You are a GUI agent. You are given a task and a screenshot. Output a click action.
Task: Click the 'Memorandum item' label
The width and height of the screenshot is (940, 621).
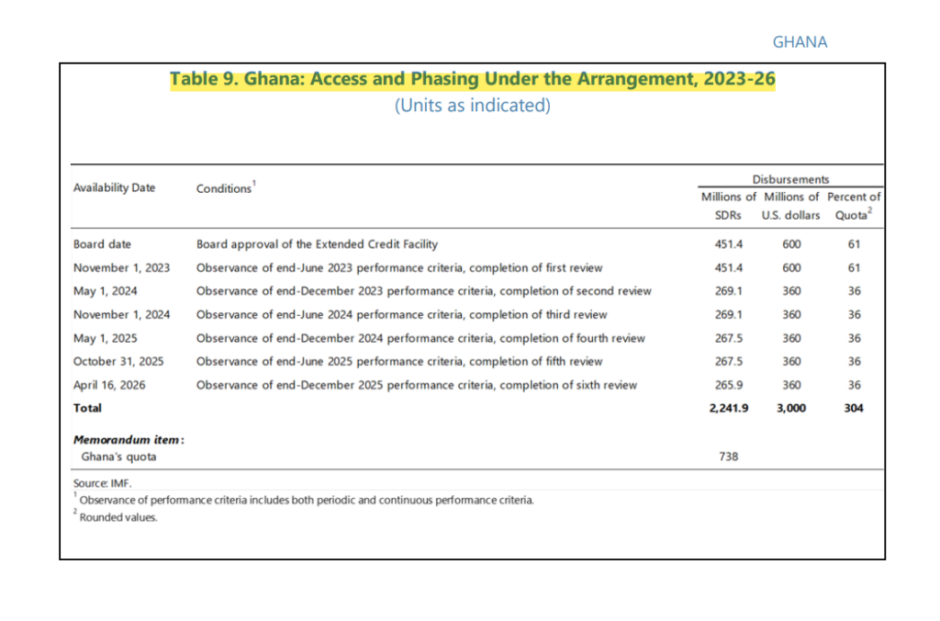[129, 439]
